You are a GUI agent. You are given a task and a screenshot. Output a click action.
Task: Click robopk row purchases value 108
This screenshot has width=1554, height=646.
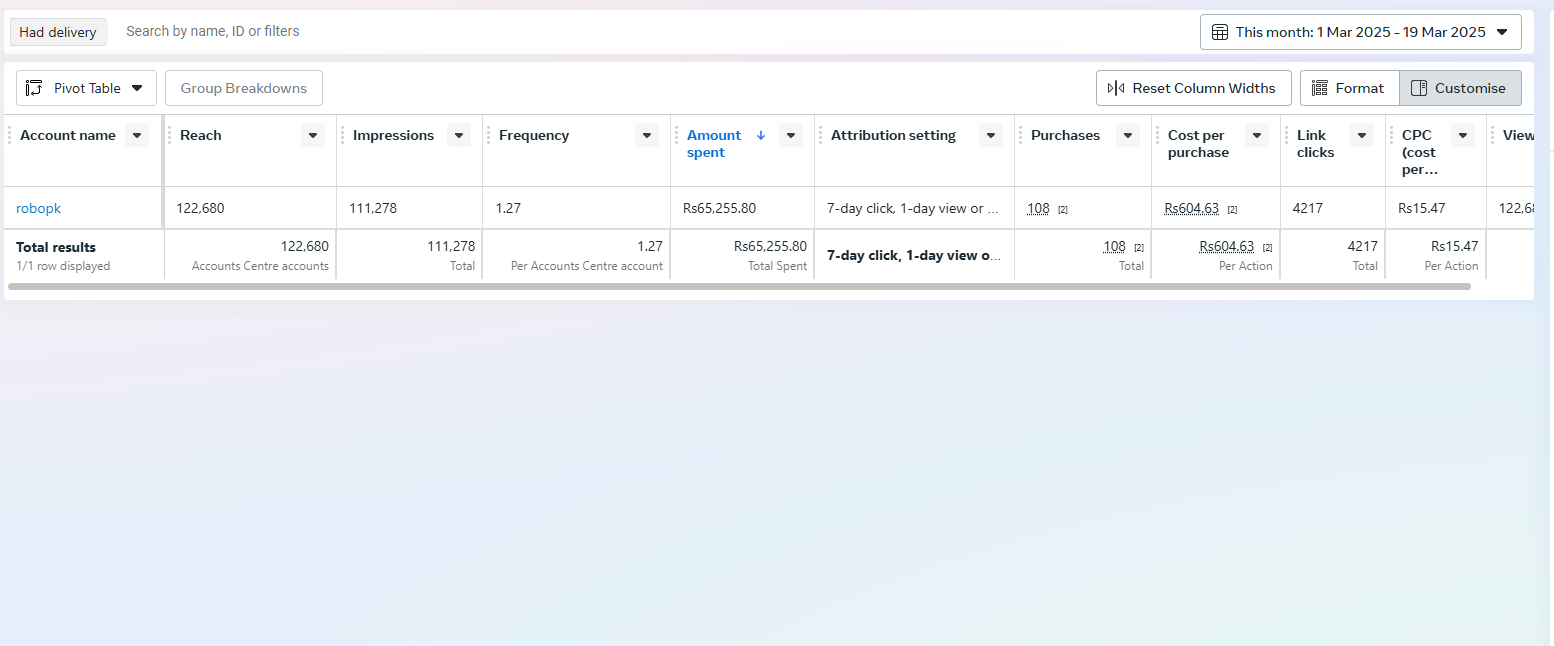click(1038, 208)
